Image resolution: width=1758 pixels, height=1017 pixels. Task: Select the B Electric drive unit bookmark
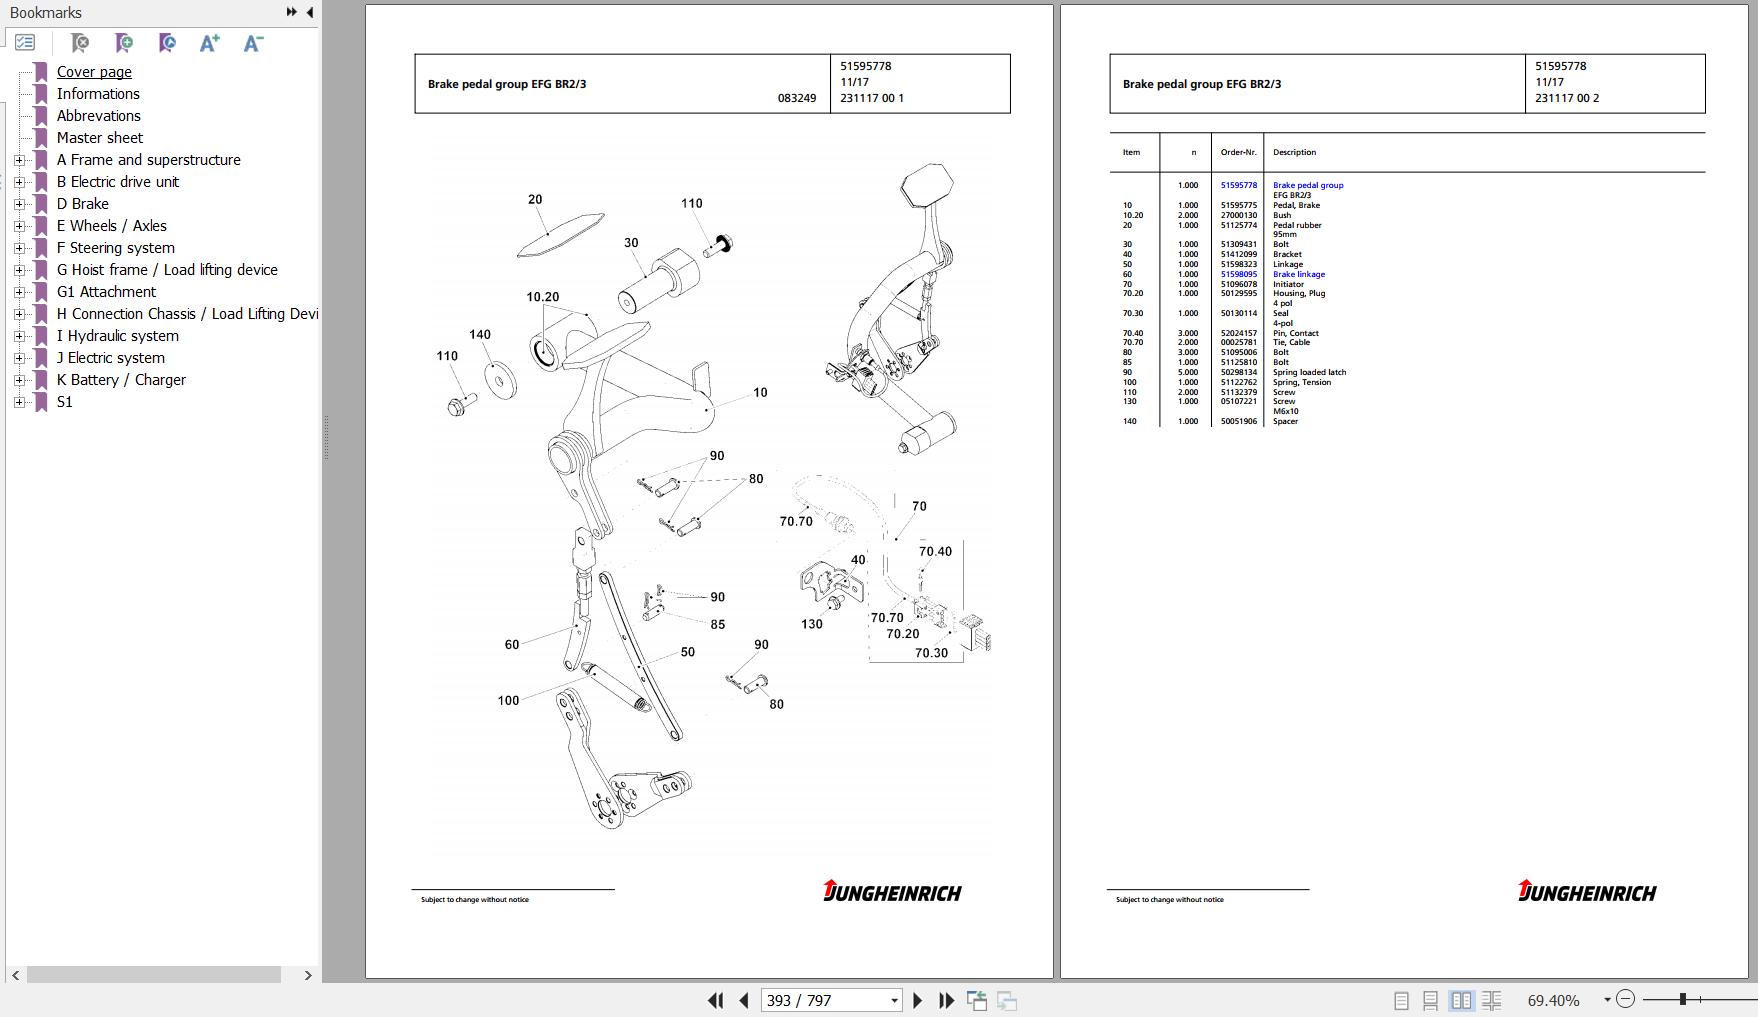coord(118,182)
